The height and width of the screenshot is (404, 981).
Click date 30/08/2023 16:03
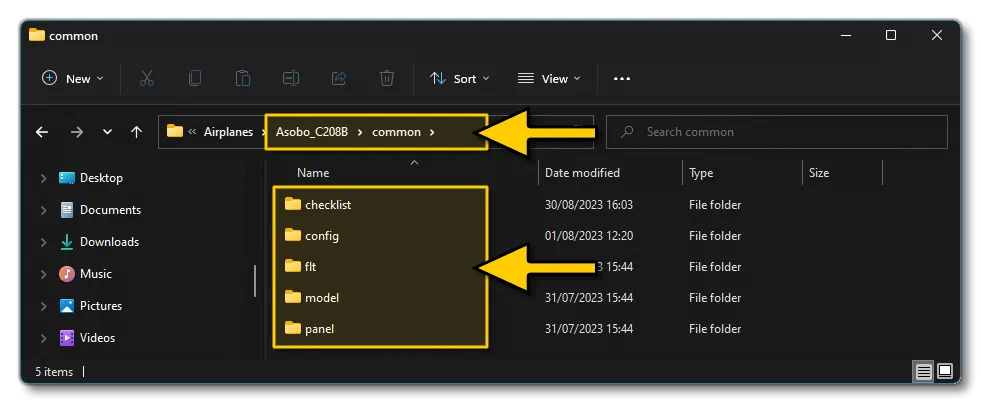[x=589, y=205]
